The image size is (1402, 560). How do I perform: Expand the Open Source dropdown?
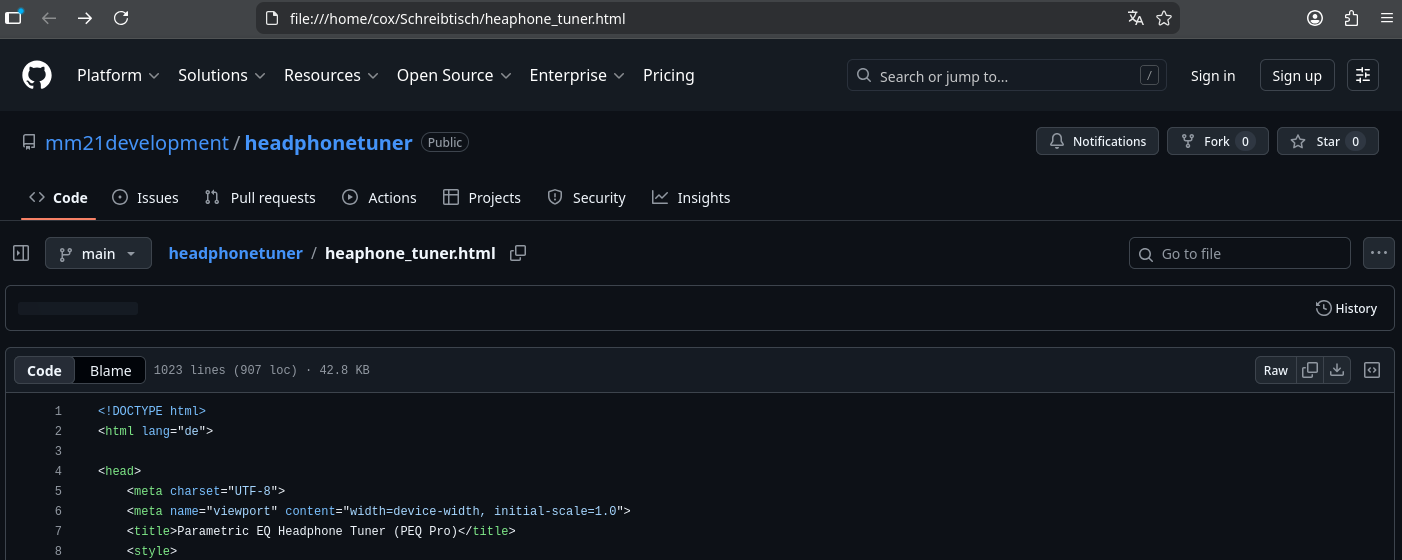point(454,75)
